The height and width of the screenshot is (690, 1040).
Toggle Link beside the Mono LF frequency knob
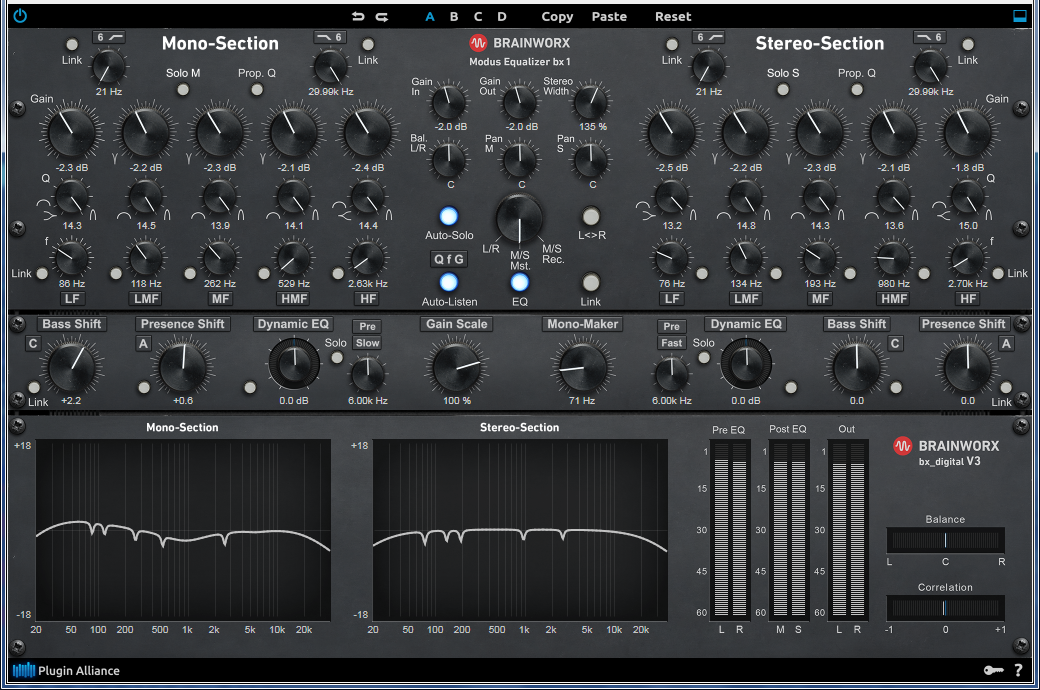tap(42, 273)
